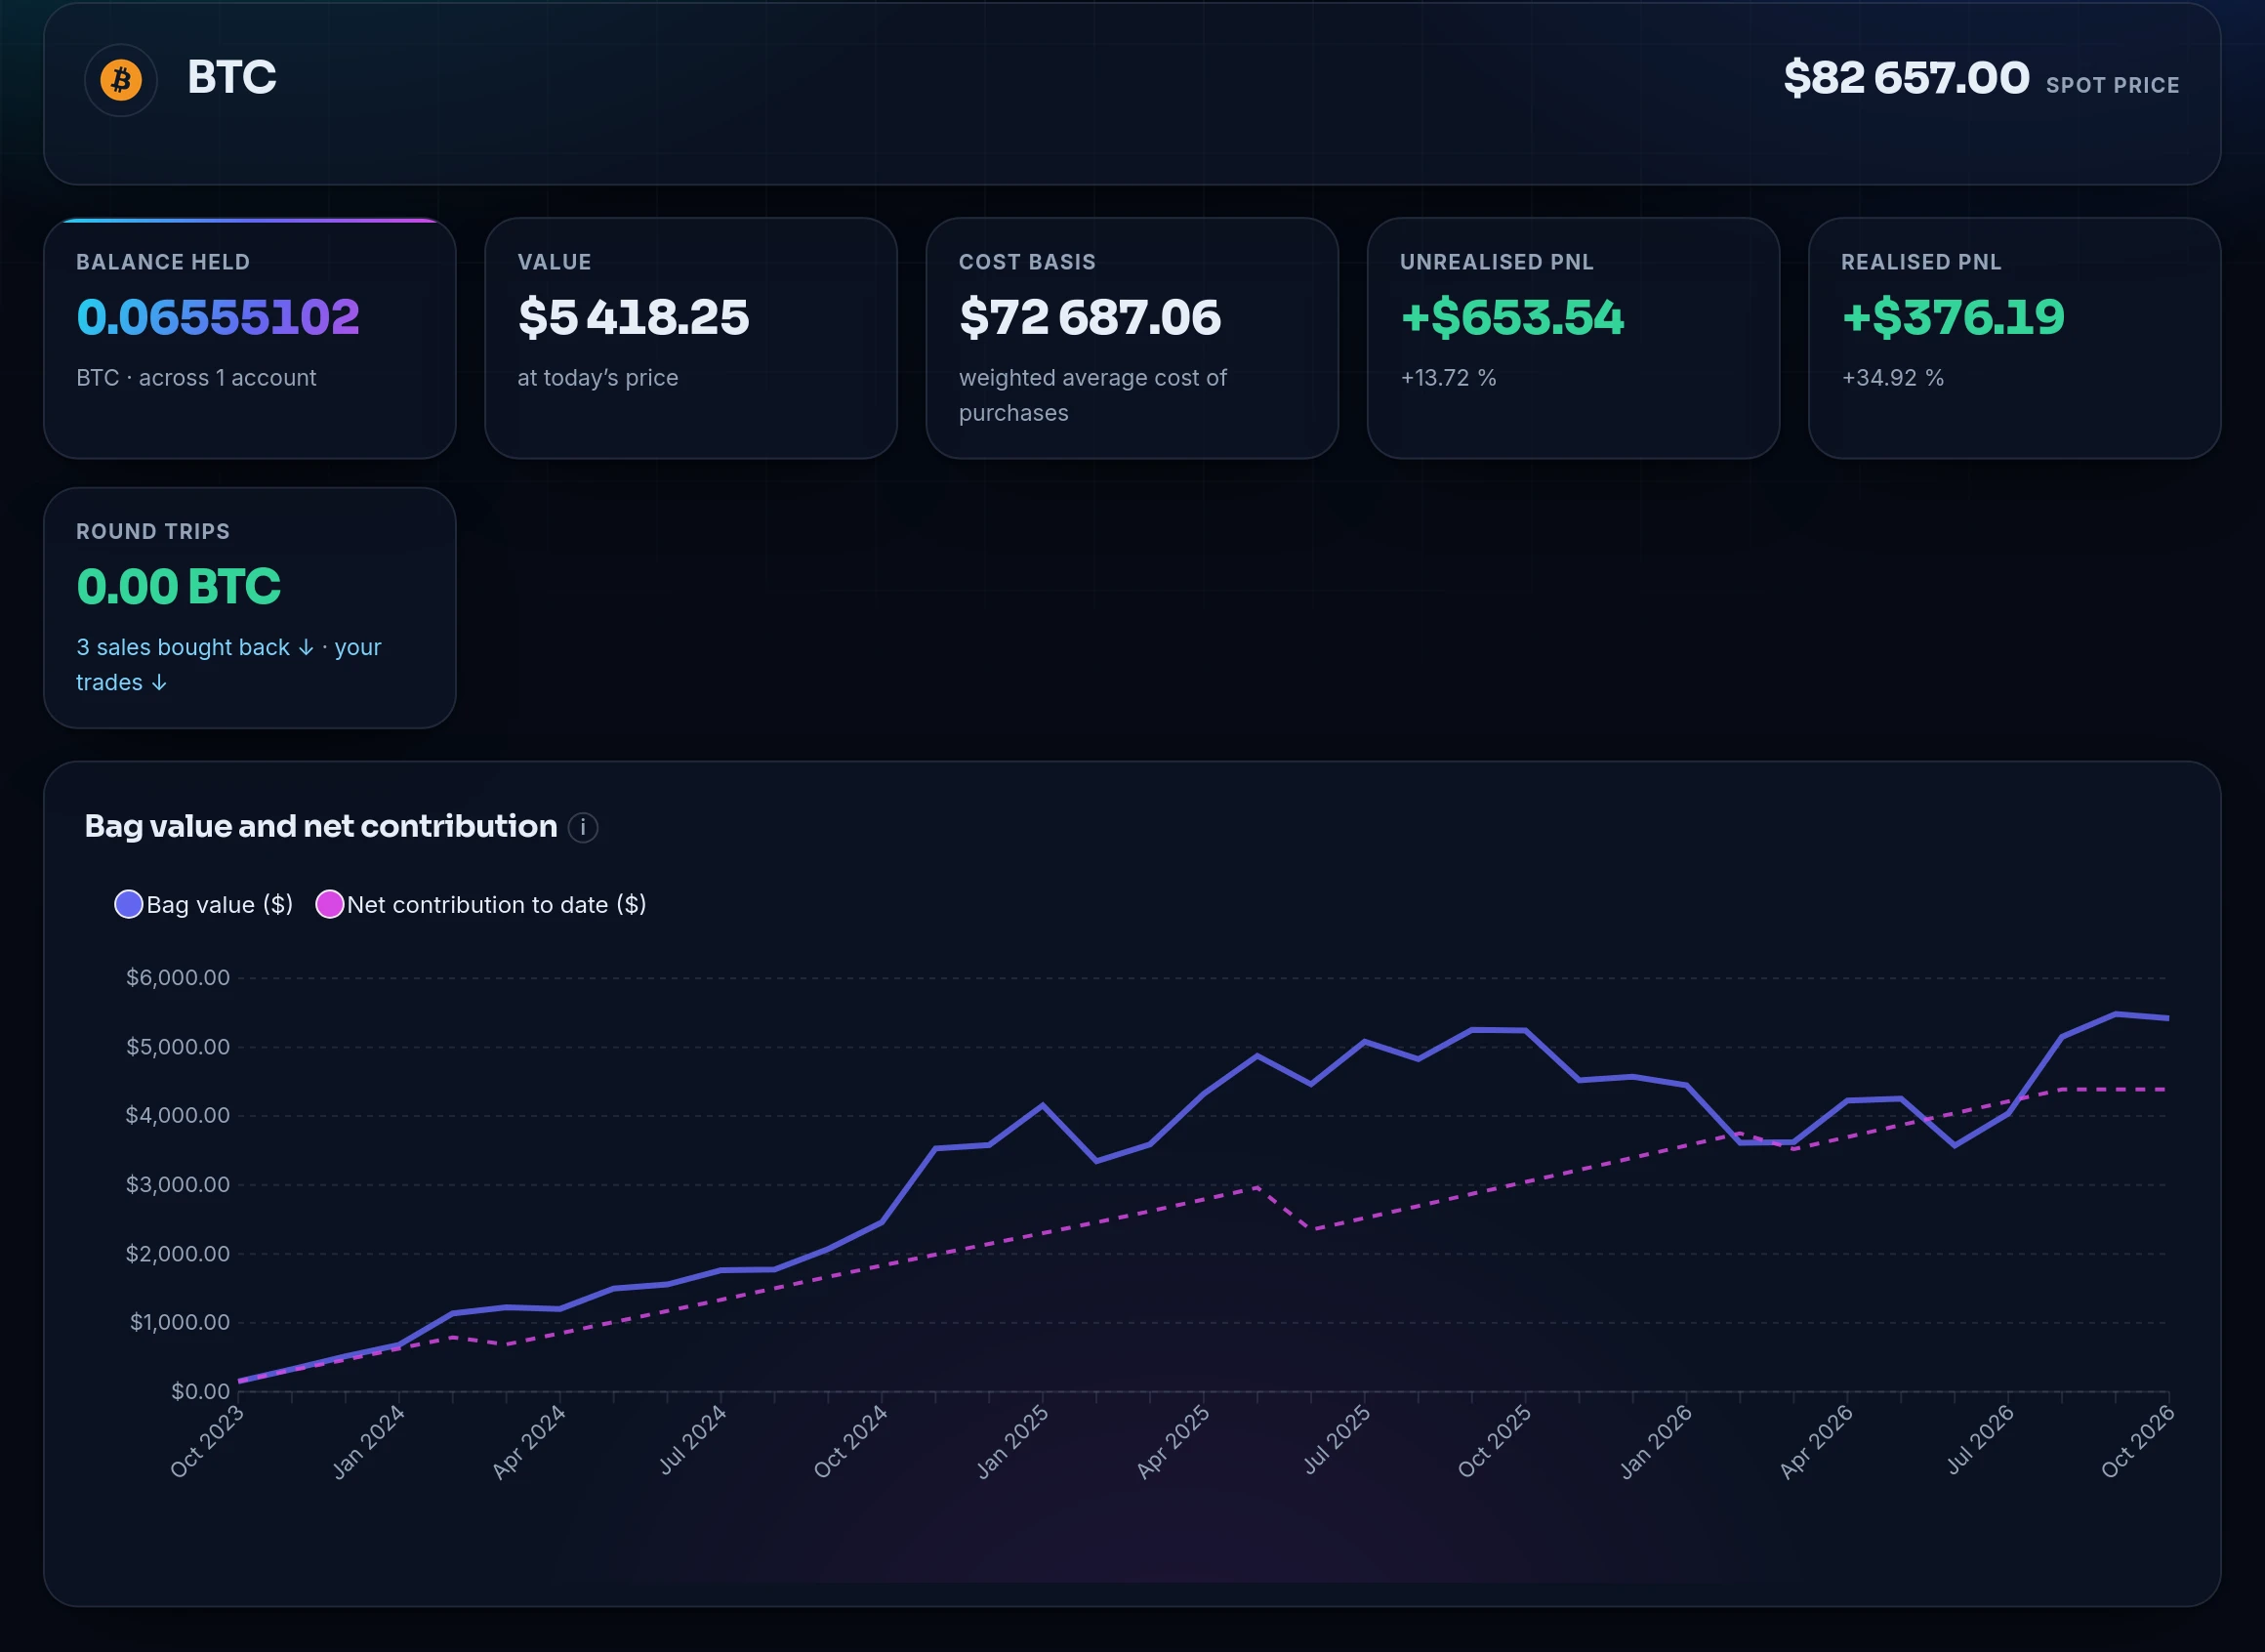Click the Cost Basis $72 687.06 figure
Image resolution: width=2265 pixels, height=1652 pixels.
pos(1090,318)
